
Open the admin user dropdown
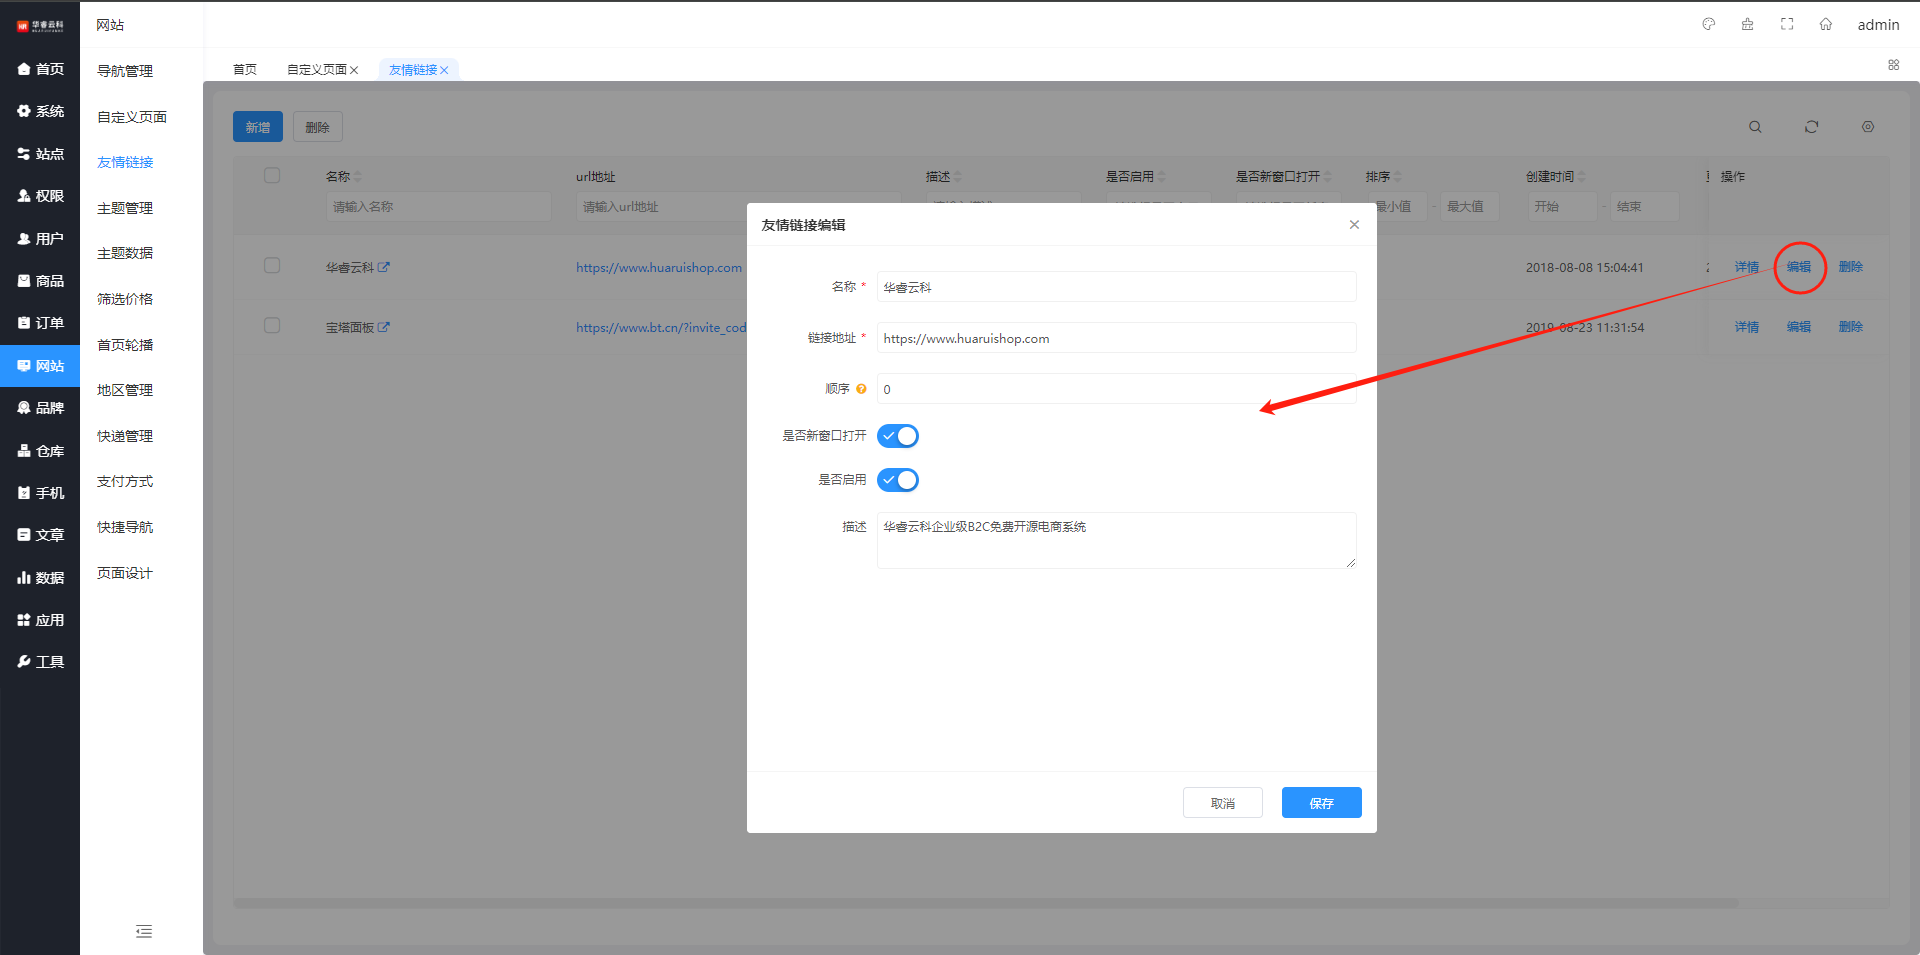[x=1878, y=25]
